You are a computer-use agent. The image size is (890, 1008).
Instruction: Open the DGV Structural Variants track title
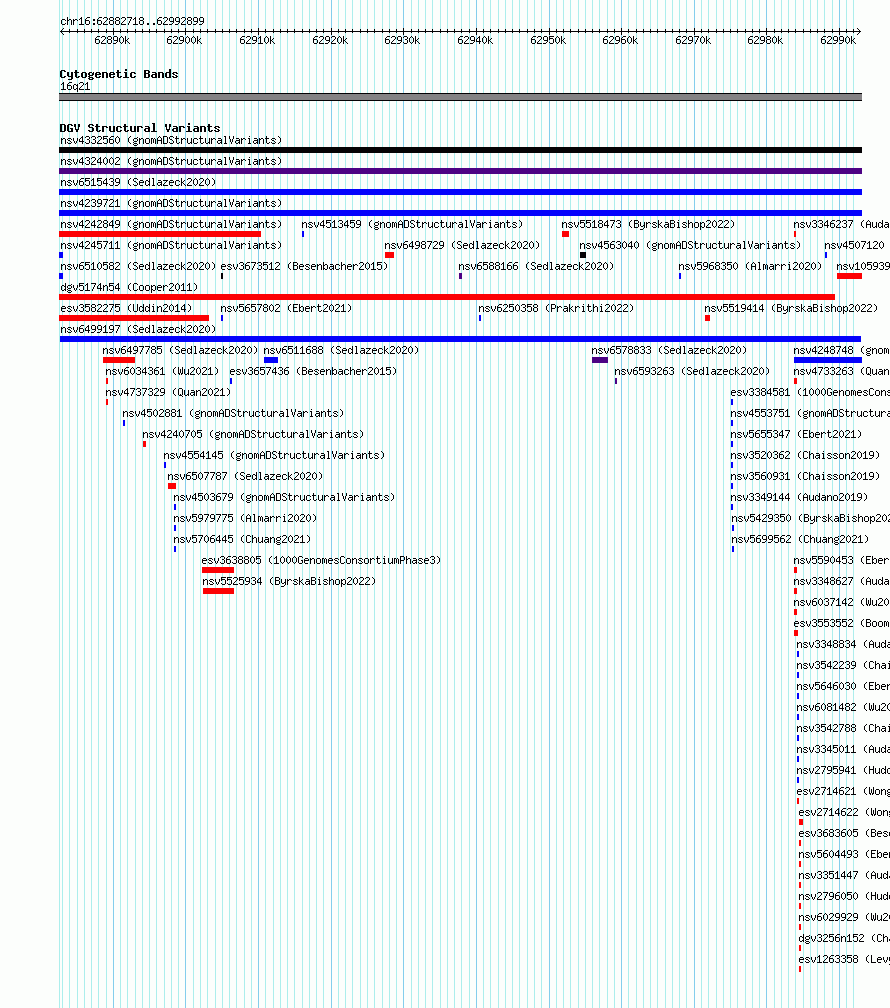pos(140,128)
